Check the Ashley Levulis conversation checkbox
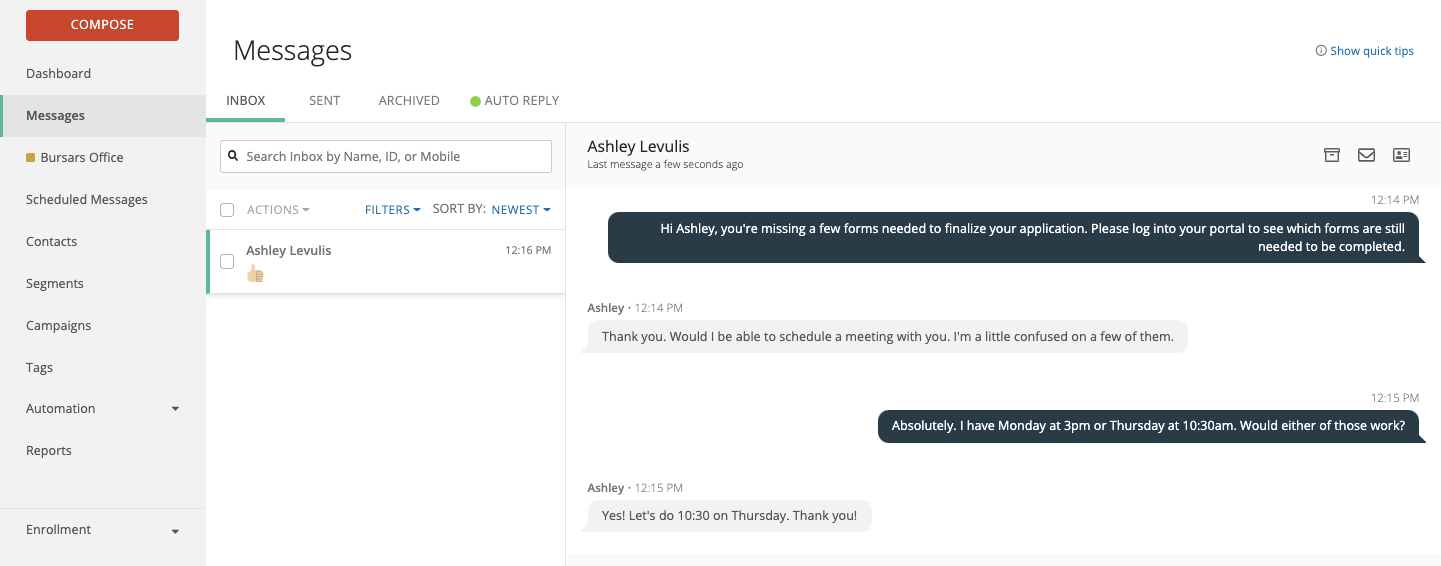The width and height of the screenshot is (1441, 566). coord(227,262)
